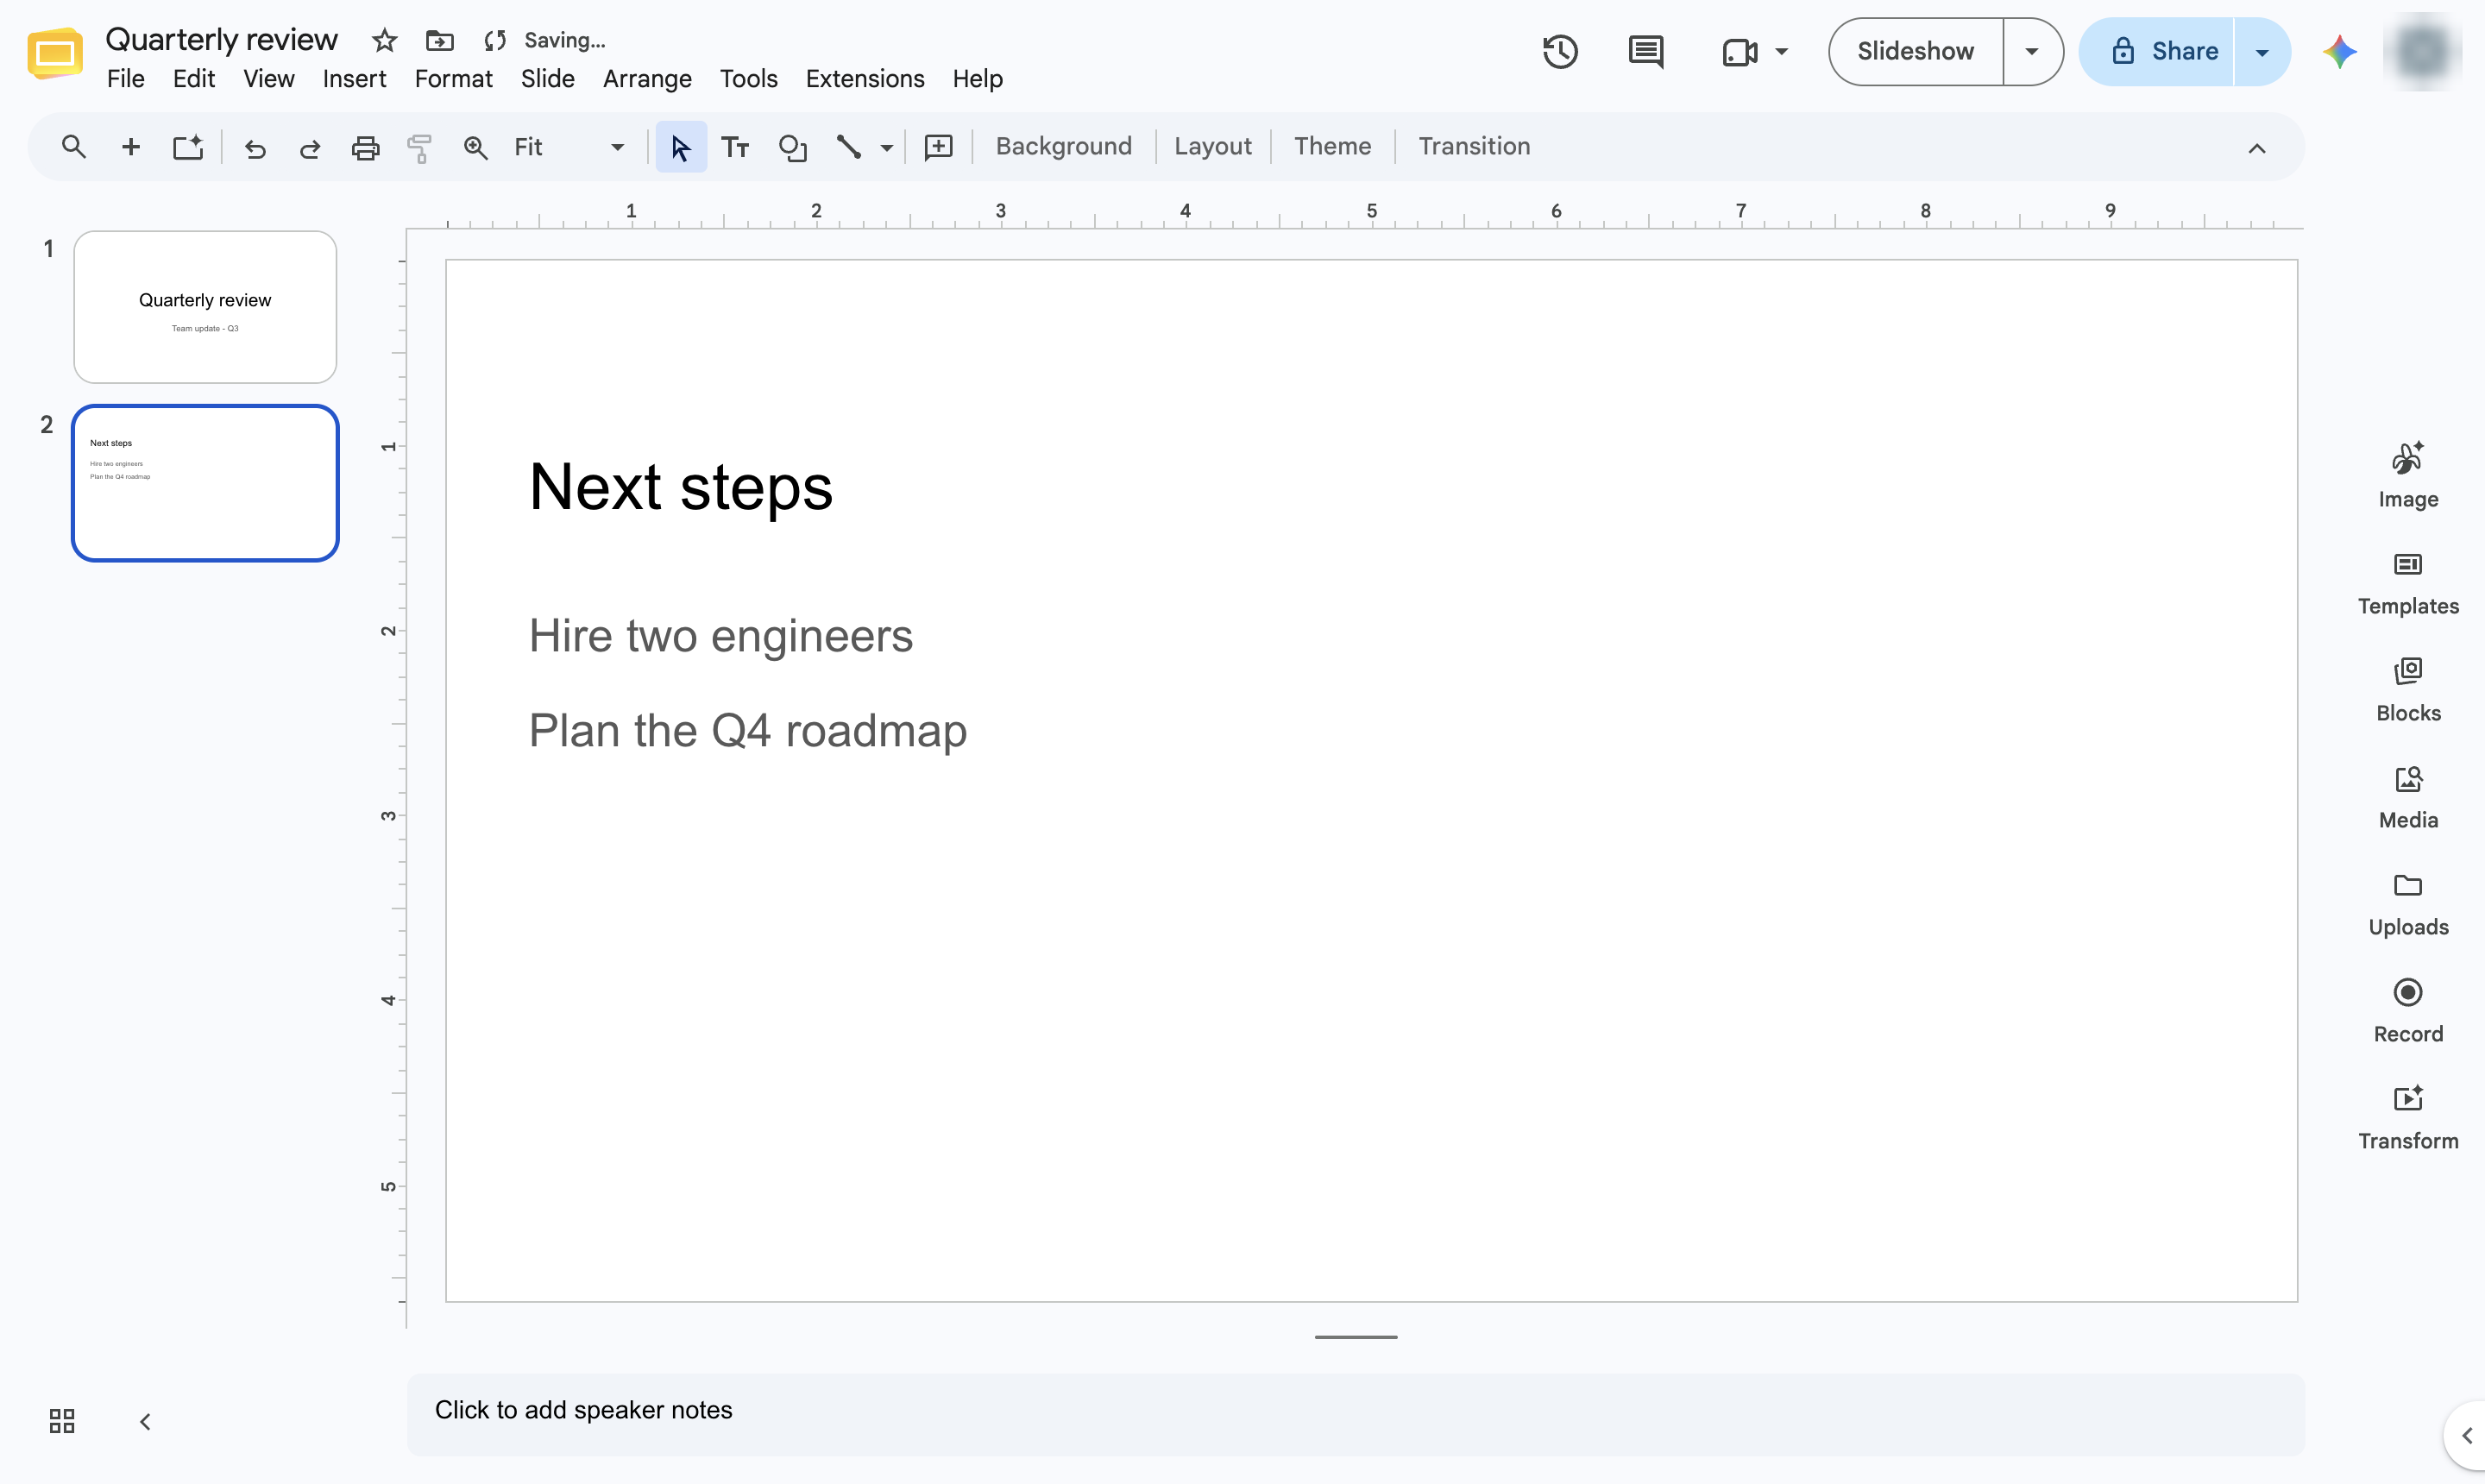
Task: Star the Quarterly review presentation
Action: pyautogui.click(x=384, y=40)
